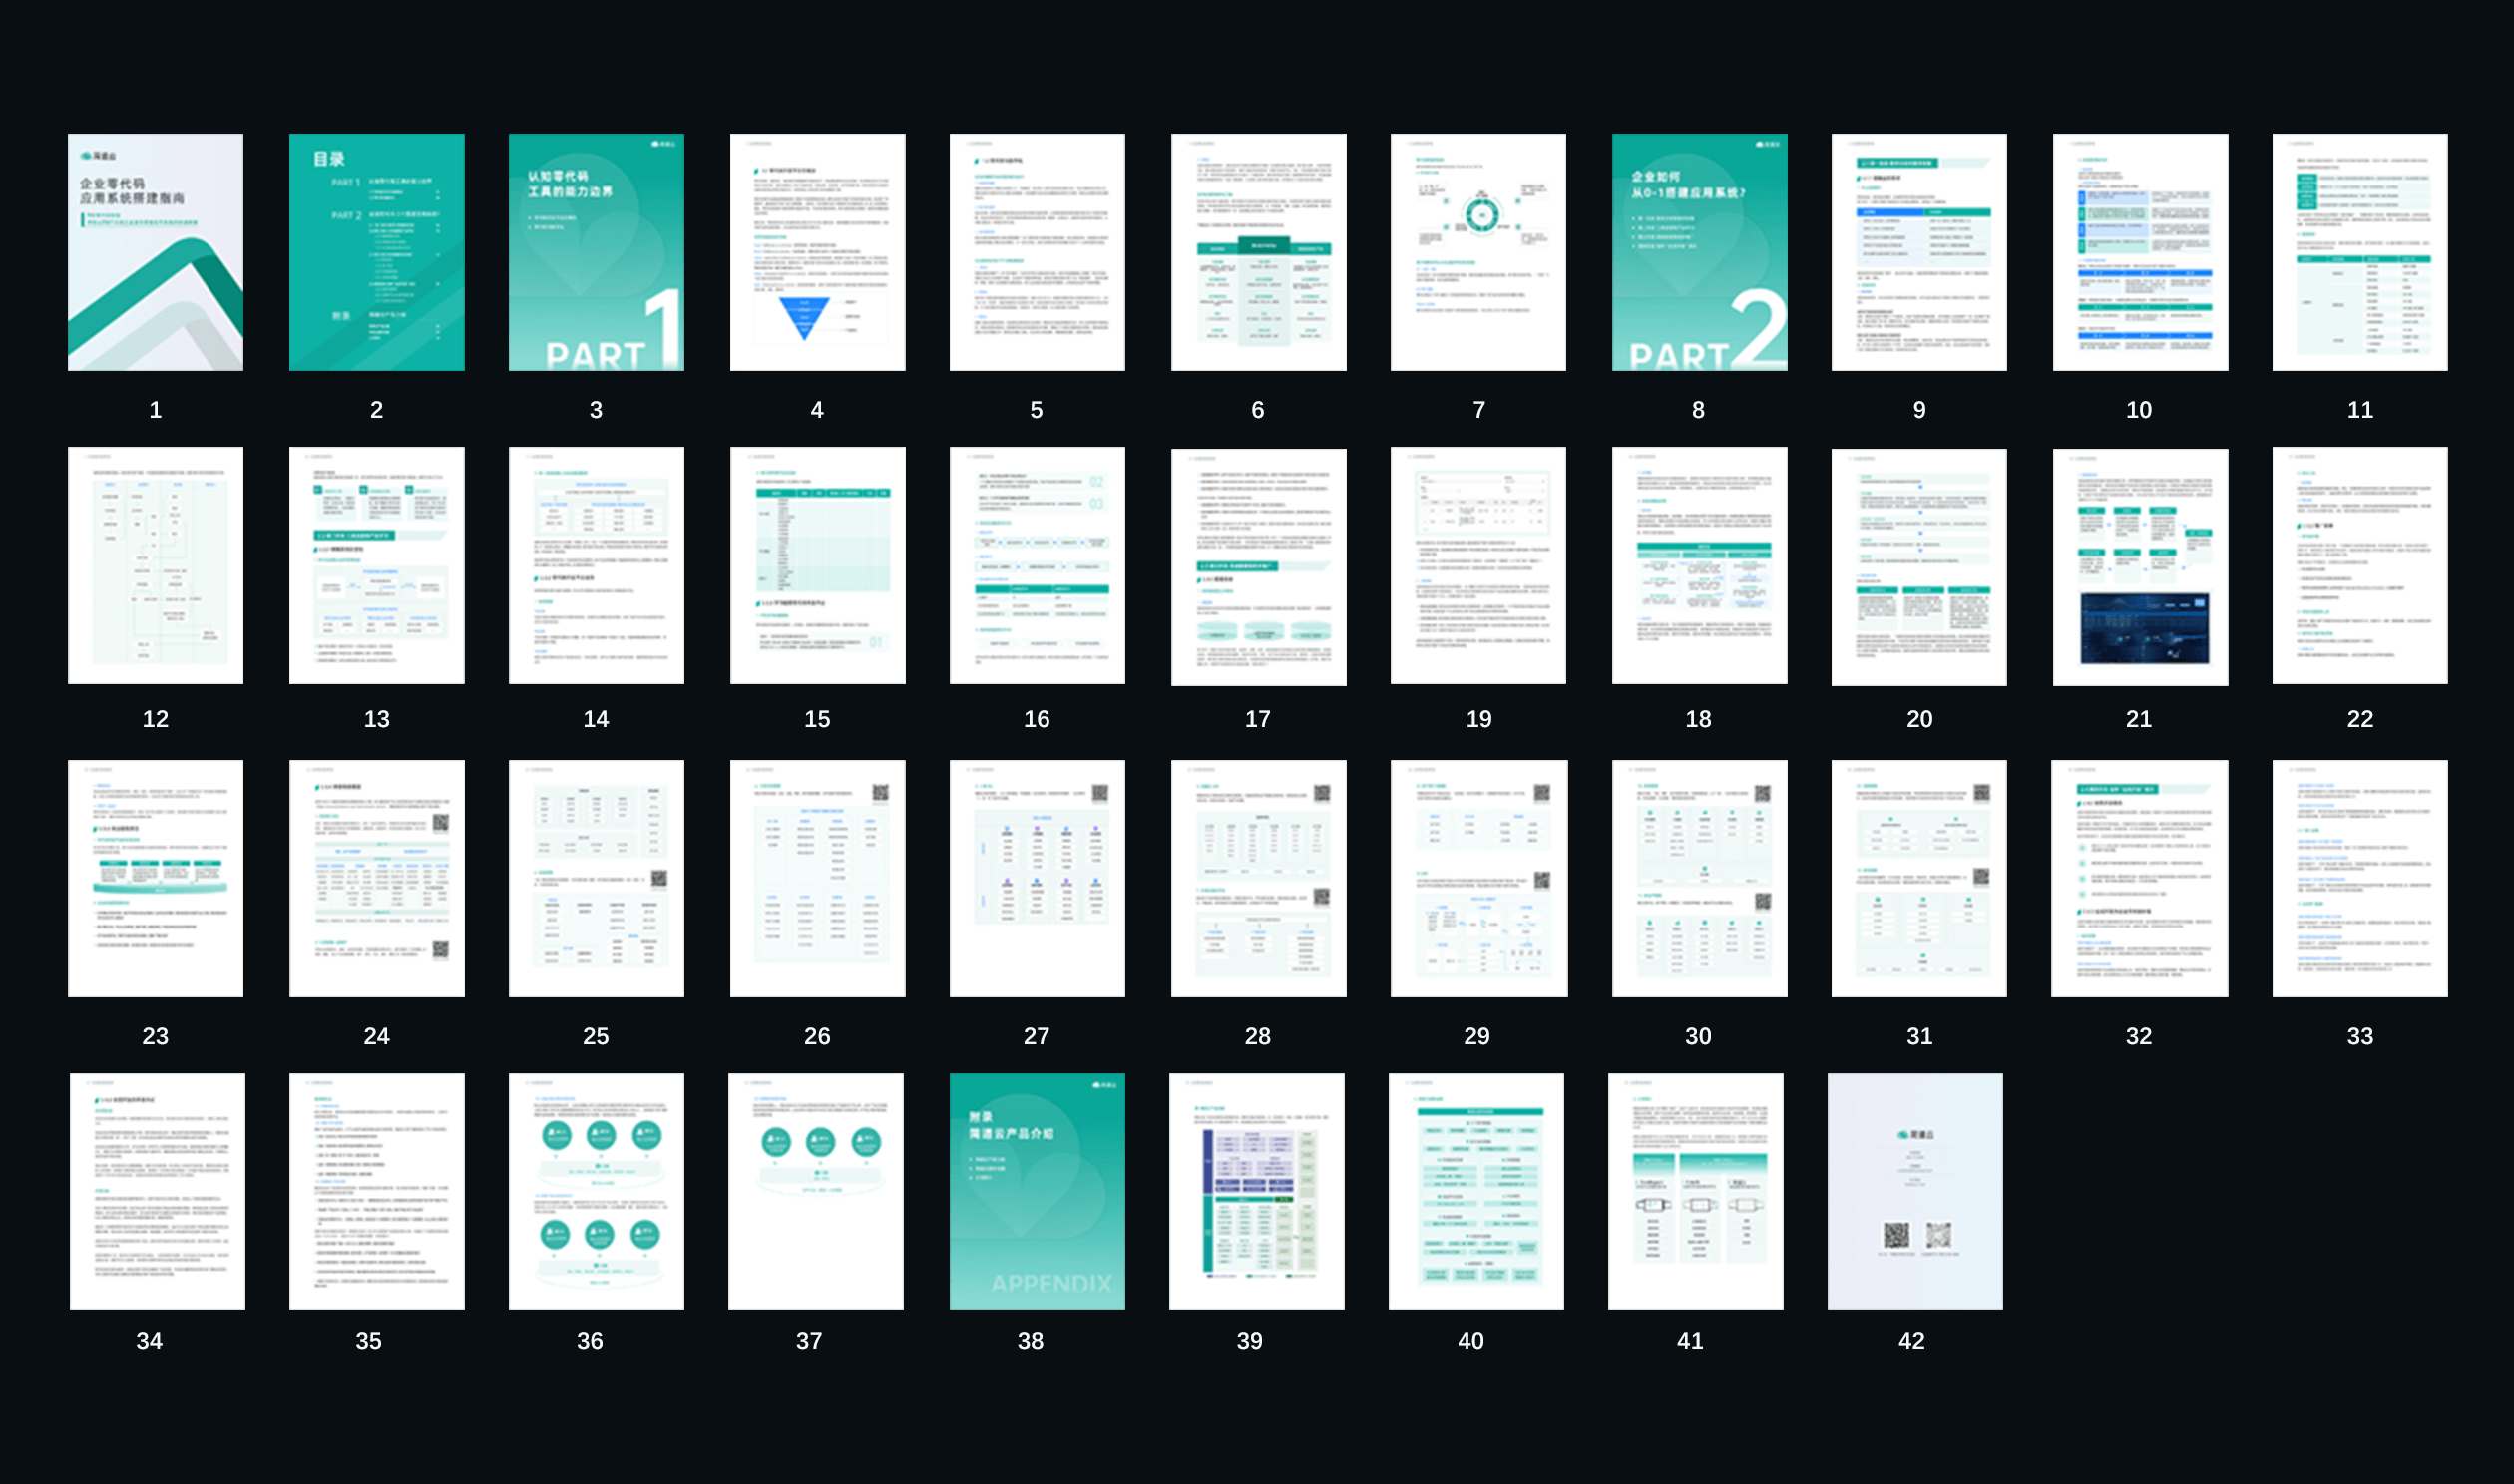
Task: Open table page 15
Action: (x=817, y=565)
